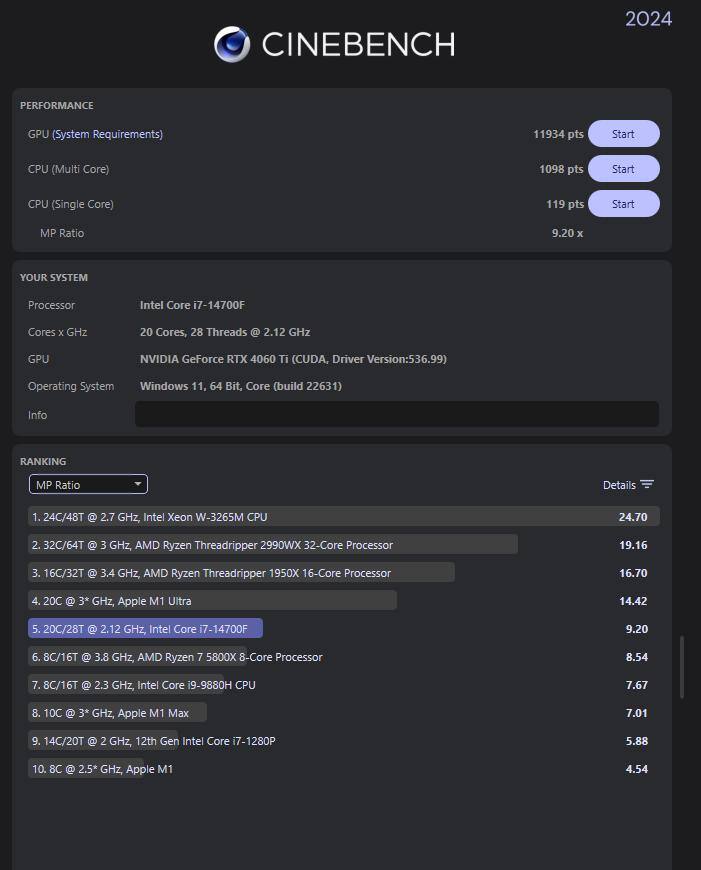Start the GPU benchmark
The width and height of the screenshot is (701, 870).
click(623, 133)
